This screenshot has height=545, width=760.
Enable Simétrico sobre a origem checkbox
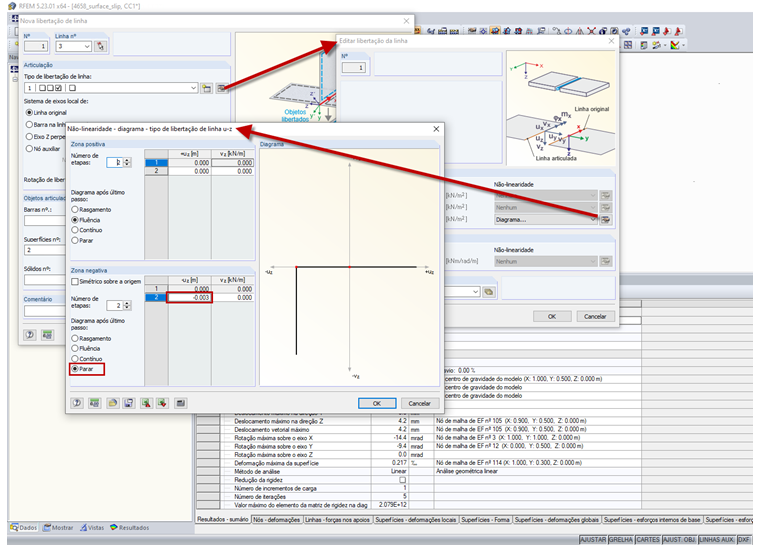pos(75,282)
